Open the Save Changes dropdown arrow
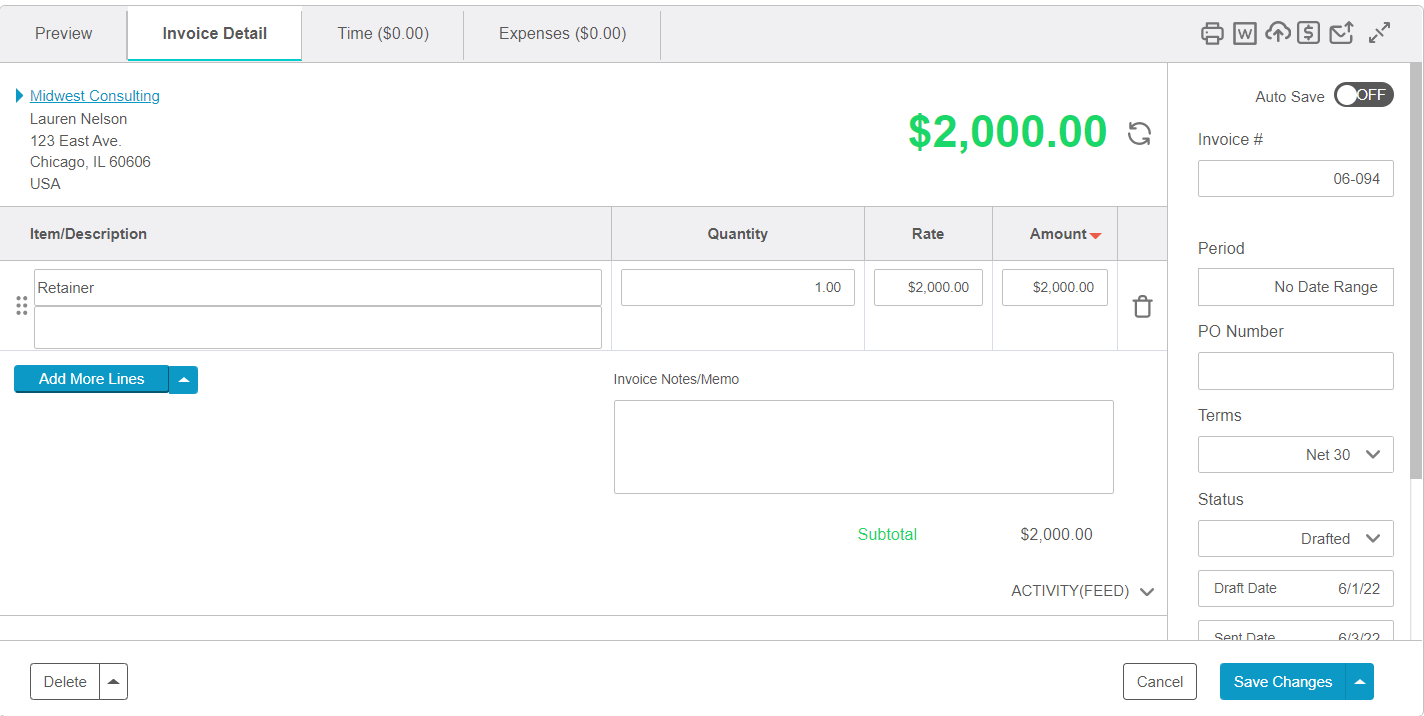Viewport: 1424px width, 716px height. pyautogui.click(x=1359, y=681)
